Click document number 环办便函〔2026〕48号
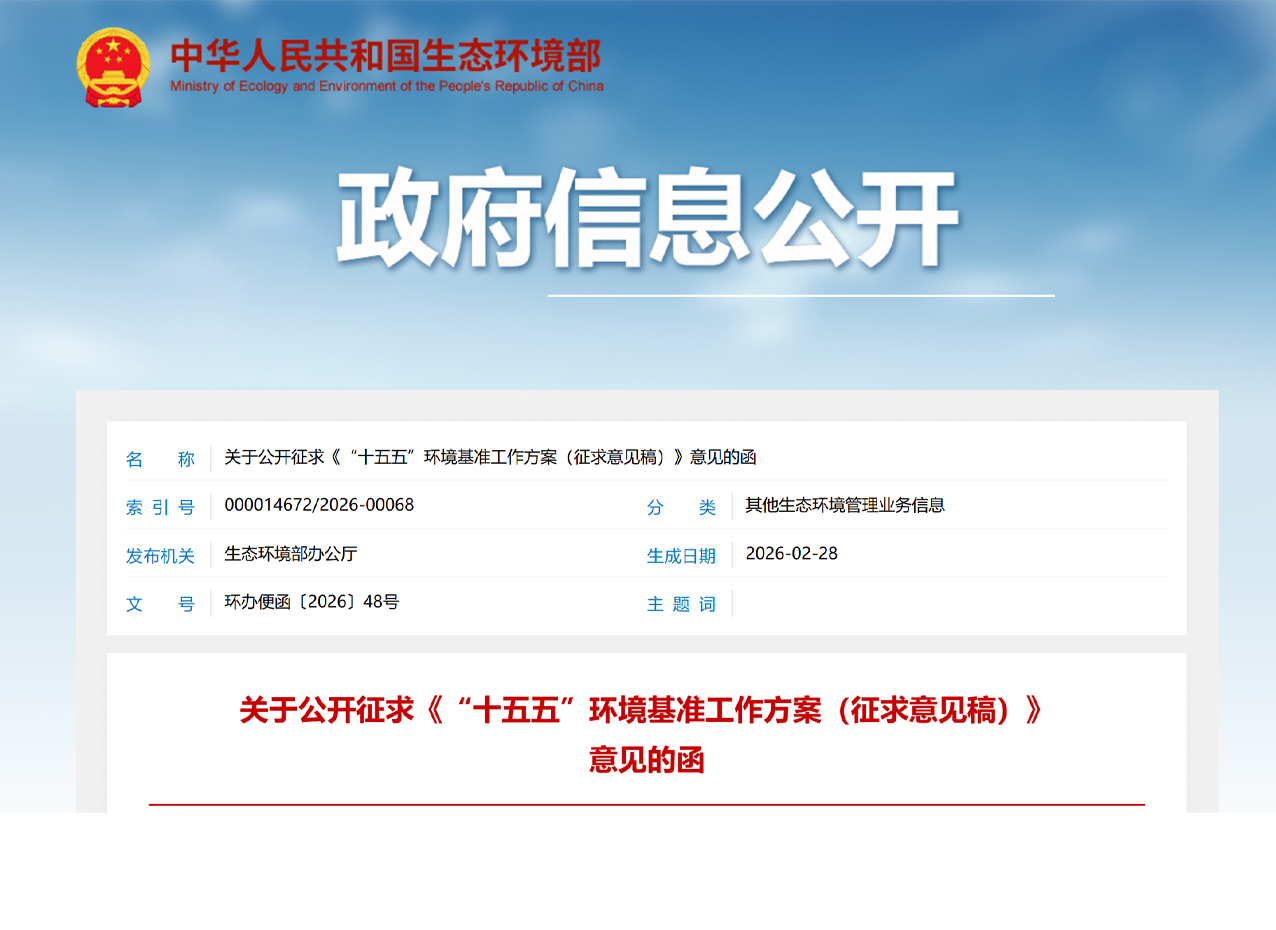Screen dimensions: 1276x930 pyautogui.click(x=311, y=601)
